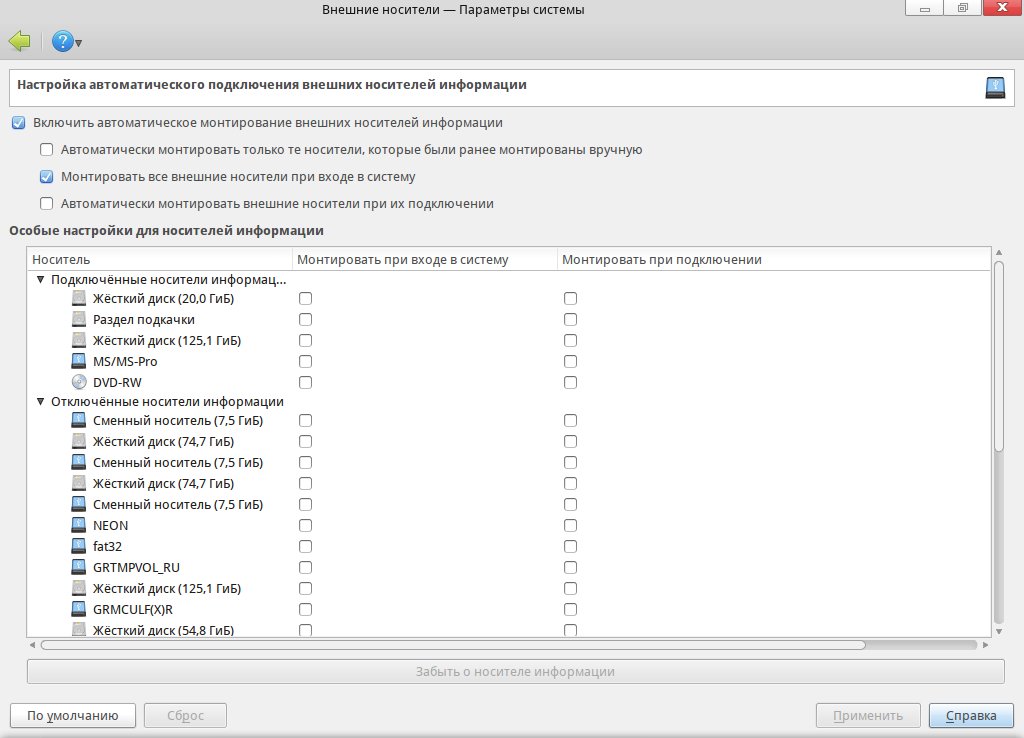Maximize the Внешние носители window

(x=962, y=8)
